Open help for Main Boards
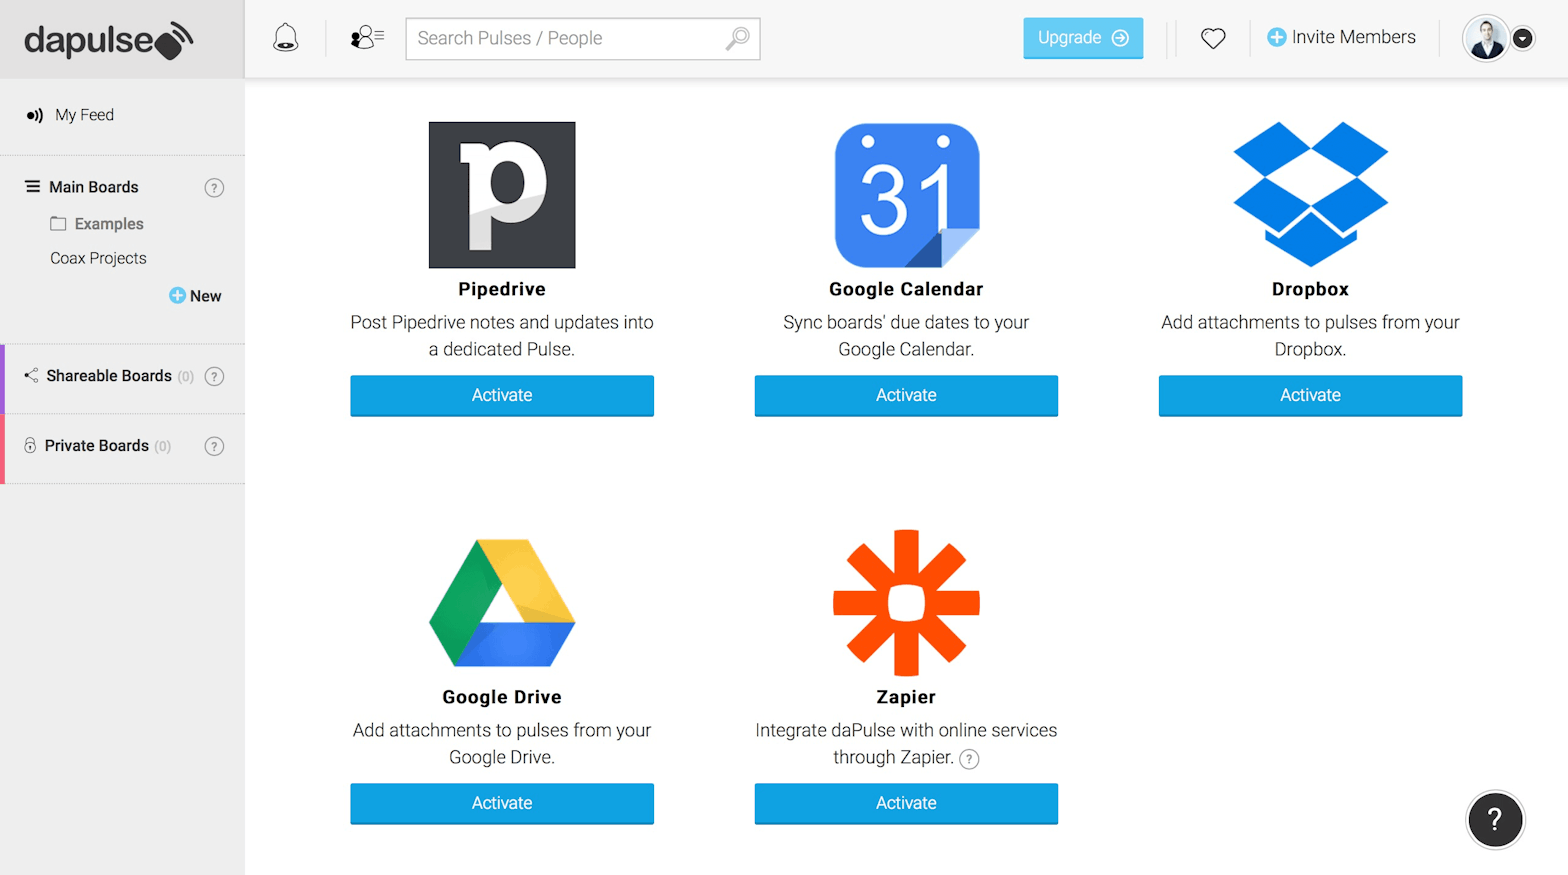The image size is (1568, 875). click(214, 188)
